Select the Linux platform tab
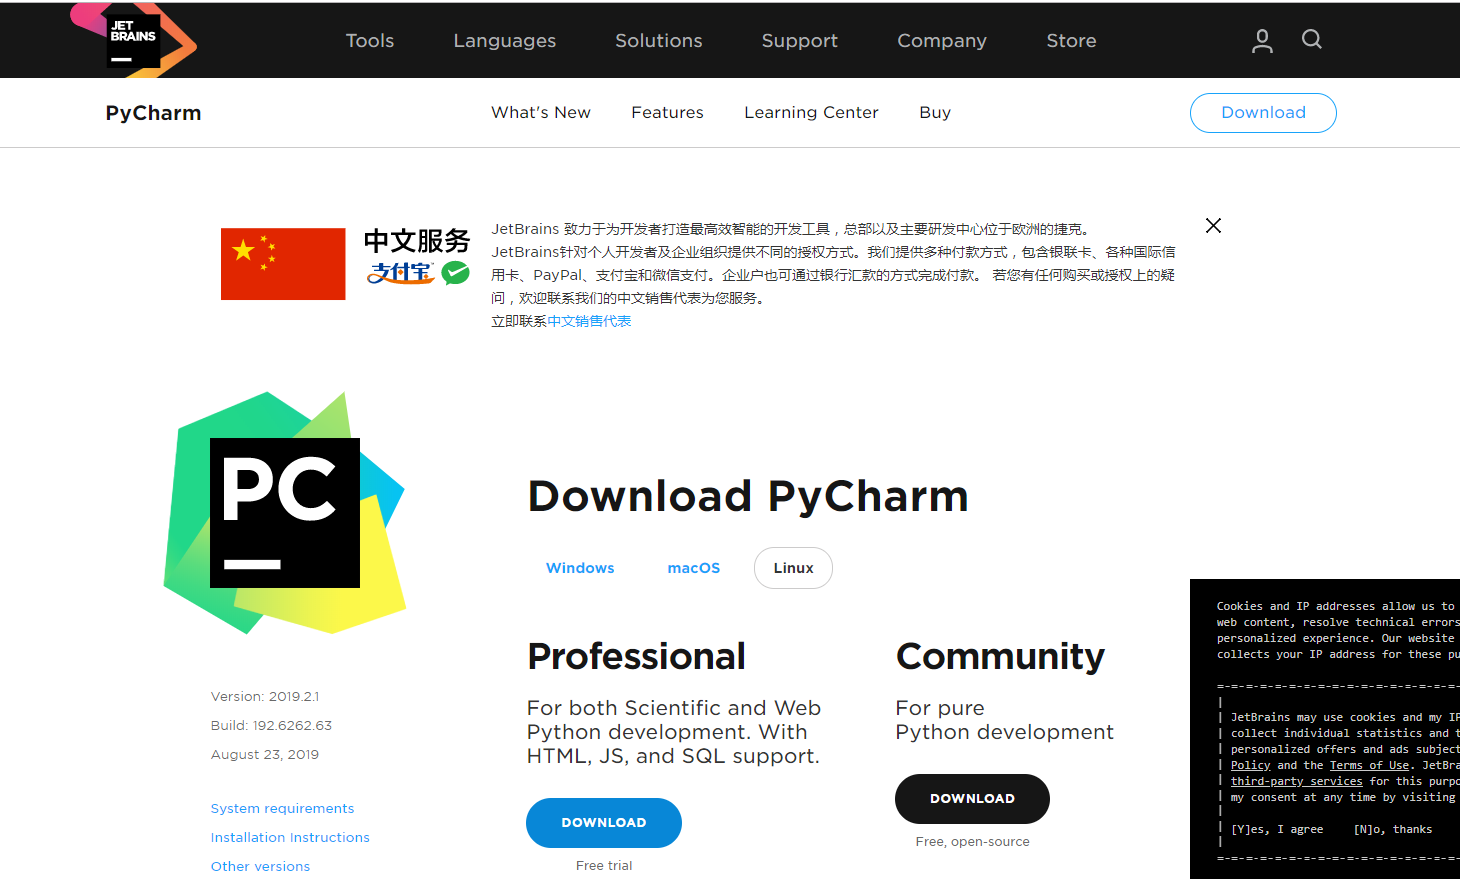1460x879 pixels. pyautogui.click(x=793, y=568)
